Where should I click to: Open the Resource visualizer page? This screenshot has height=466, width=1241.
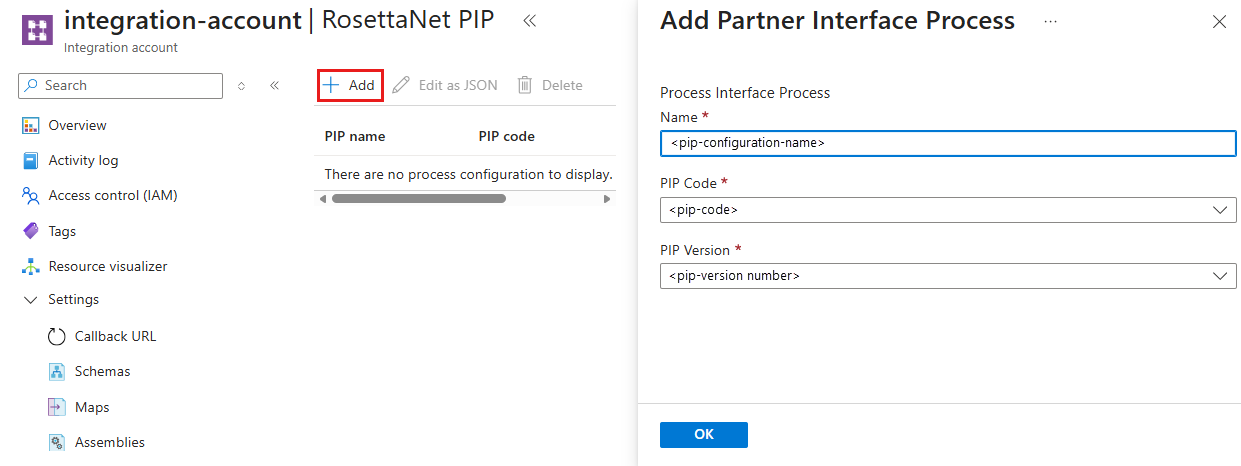click(x=107, y=267)
